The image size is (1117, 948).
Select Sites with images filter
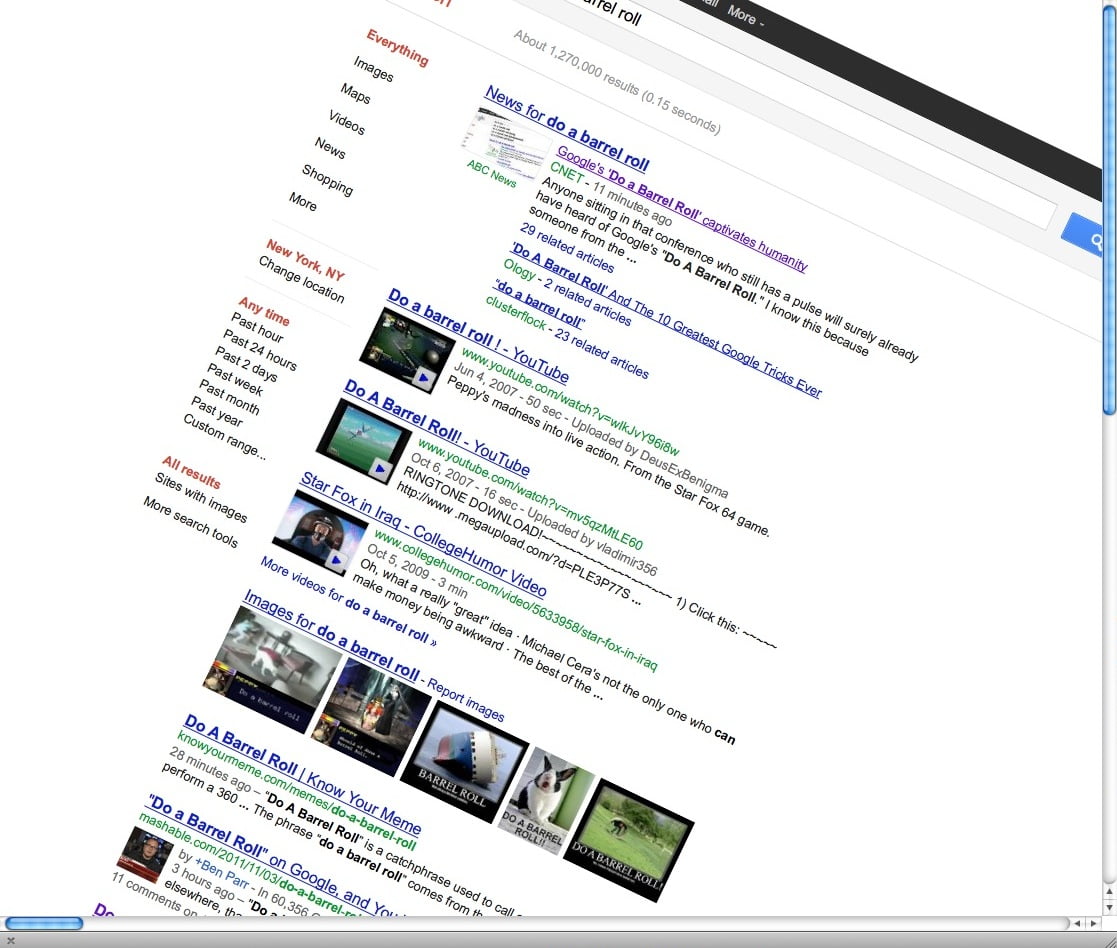click(201, 496)
